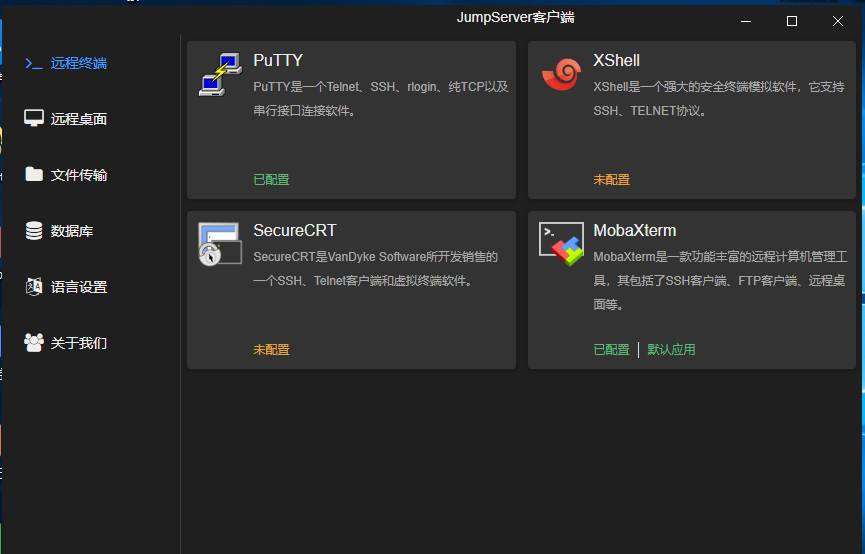Maximize the JumpServer client window
Screen dimensions: 865x554
(792, 21)
